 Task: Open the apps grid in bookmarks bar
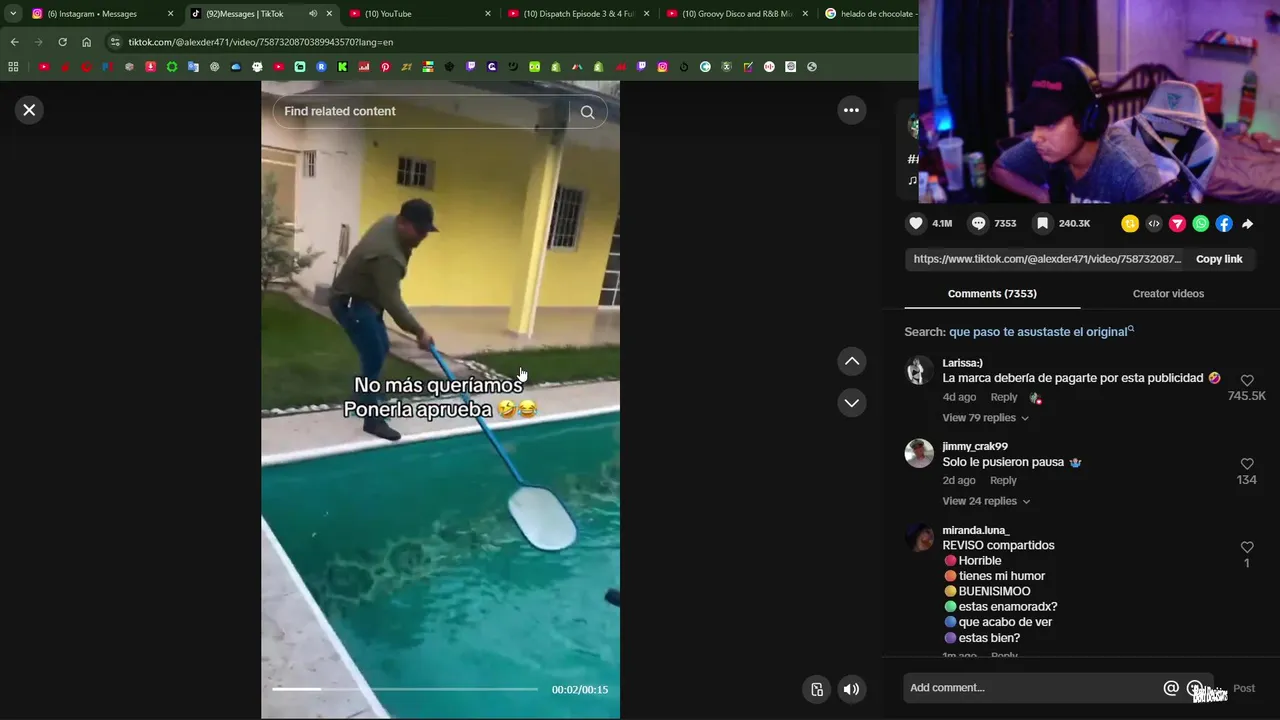click(13, 67)
